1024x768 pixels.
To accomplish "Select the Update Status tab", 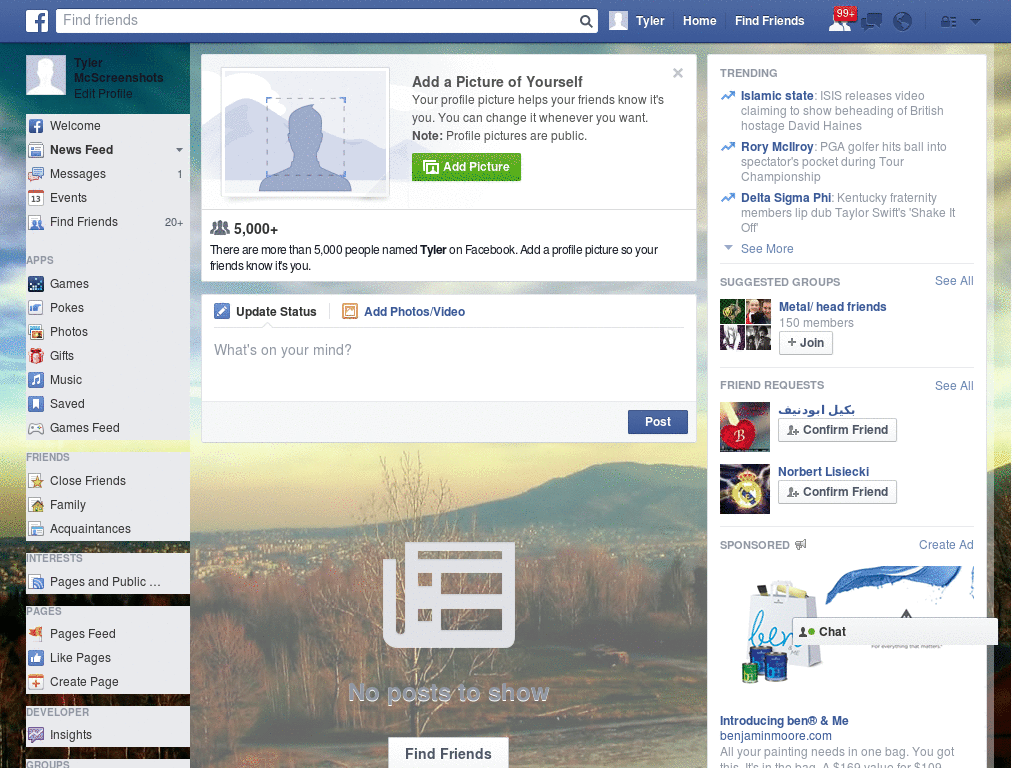I will pyautogui.click(x=266, y=312).
